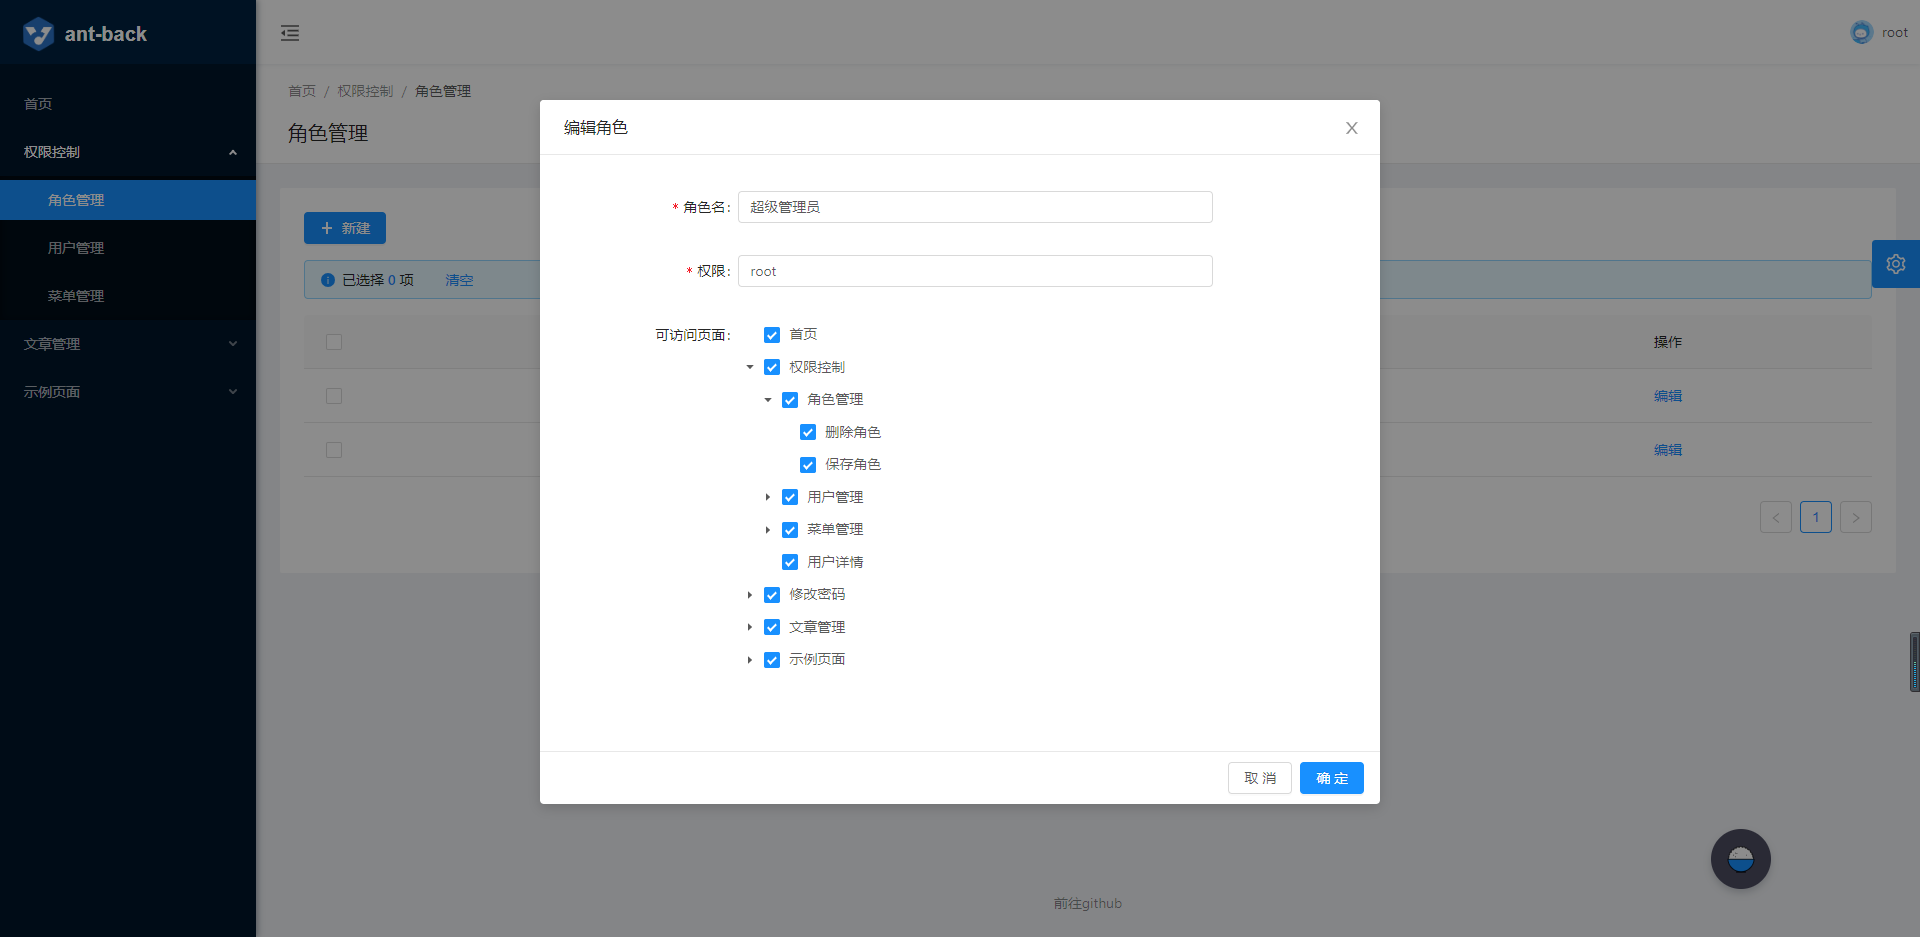
Task: Uncheck the 删除角色 permission checkbox
Action: pos(808,432)
